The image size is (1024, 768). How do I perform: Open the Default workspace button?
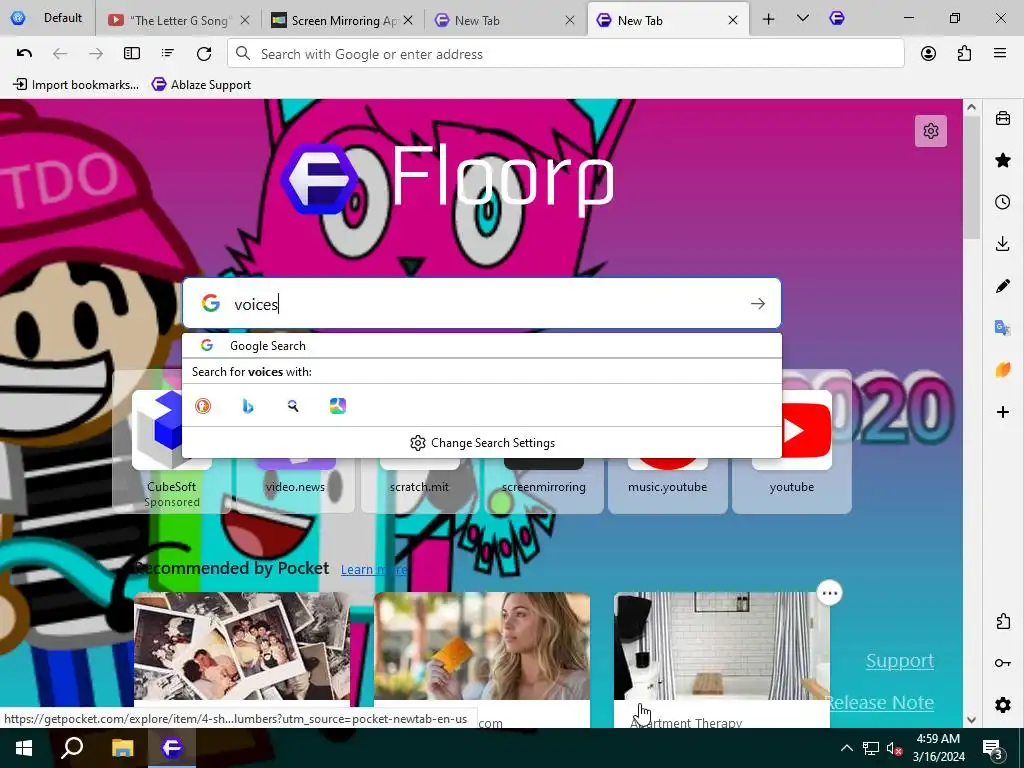47,18
